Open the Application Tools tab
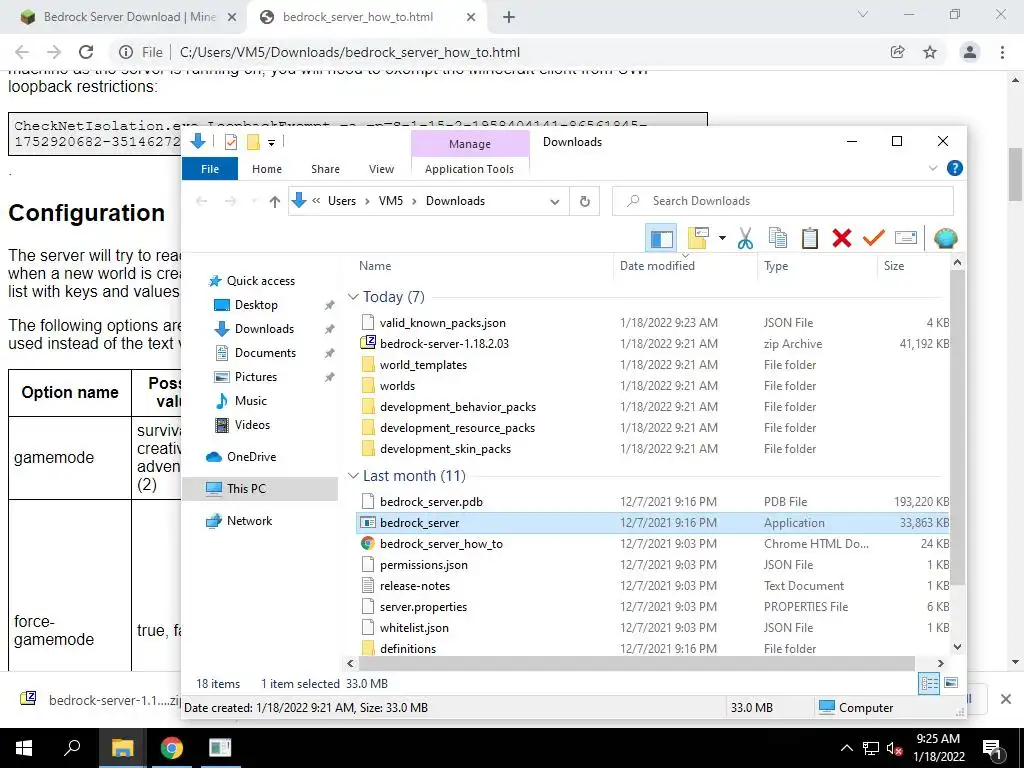 469,169
